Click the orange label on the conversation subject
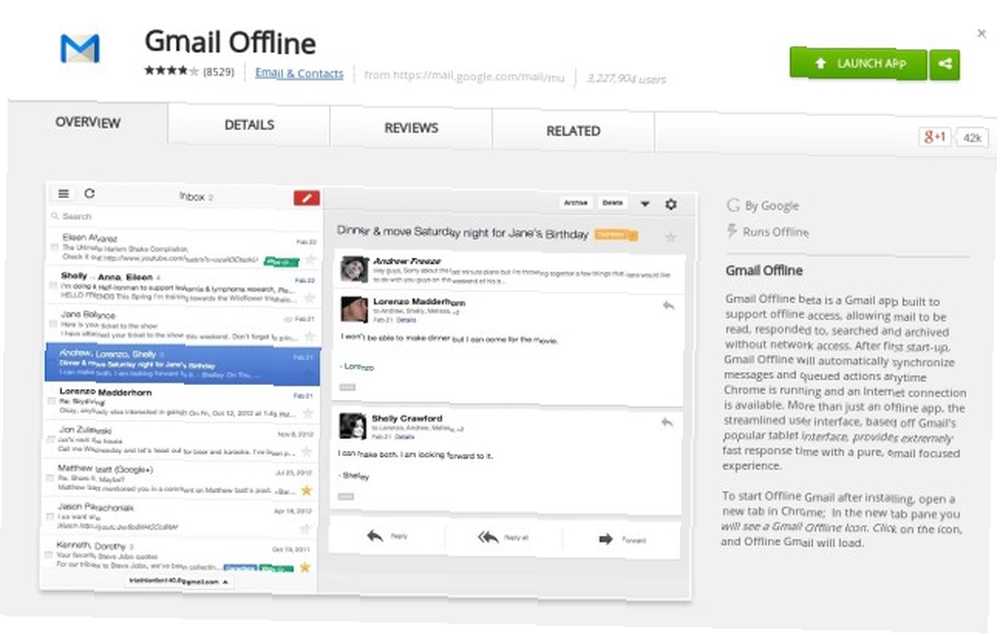 pos(615,235)
